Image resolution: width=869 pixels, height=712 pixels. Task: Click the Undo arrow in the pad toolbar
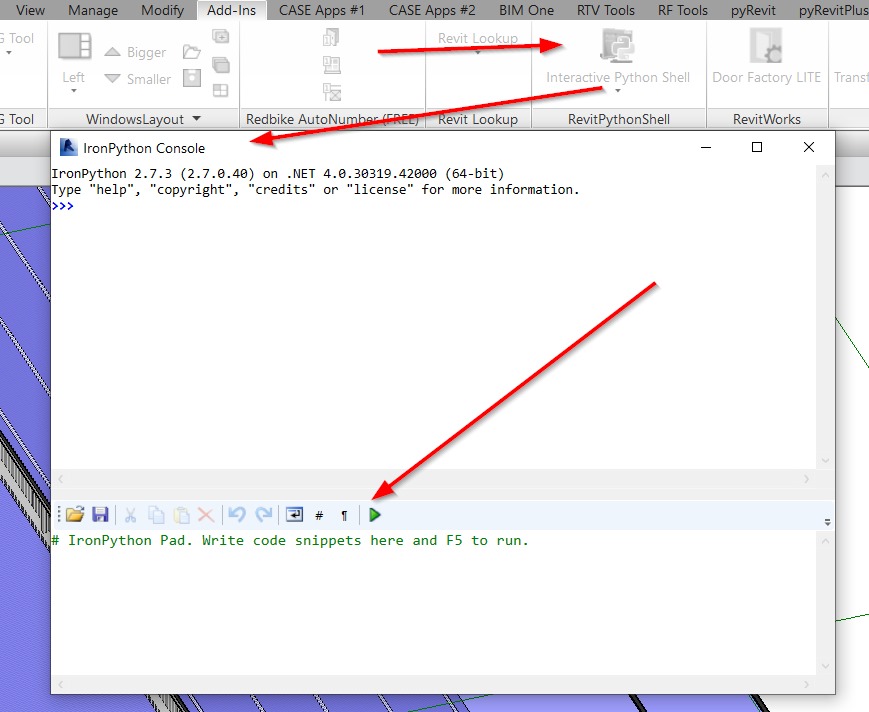237,515
